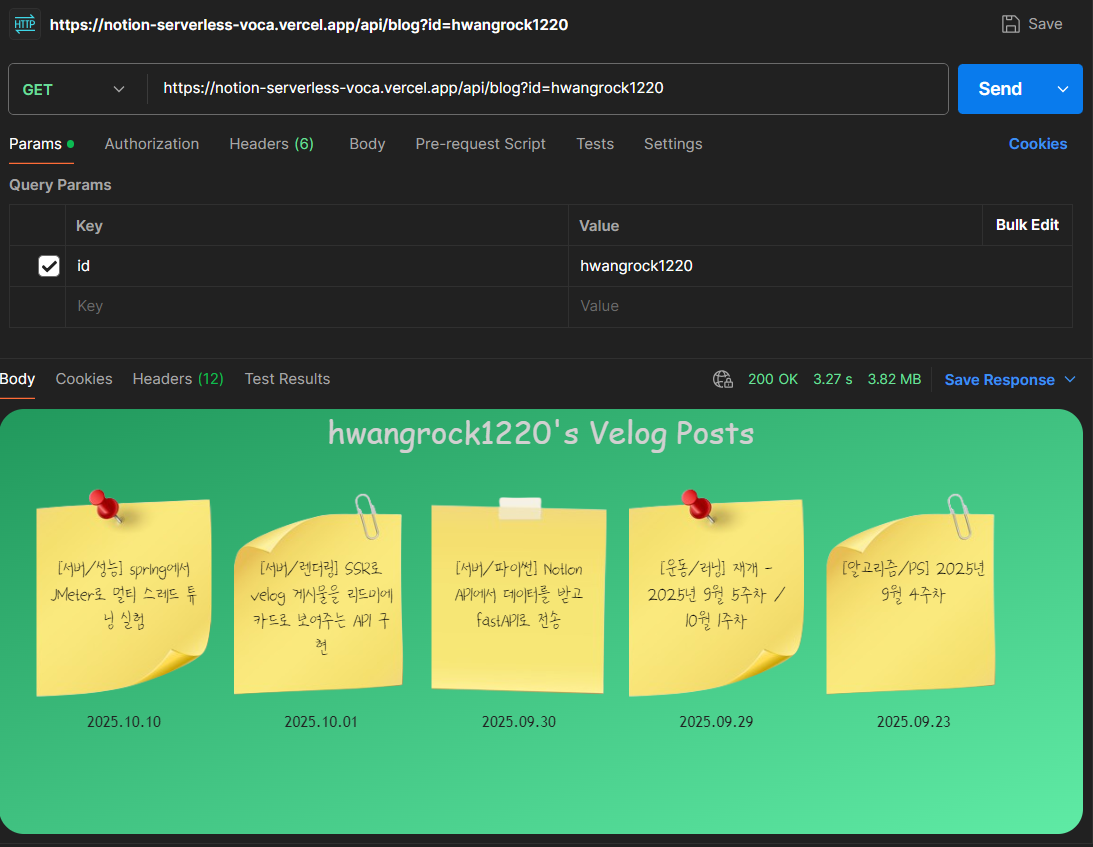
Task: Click the request title URL at top
Action: pyautogui.click(x=309, y=25)
